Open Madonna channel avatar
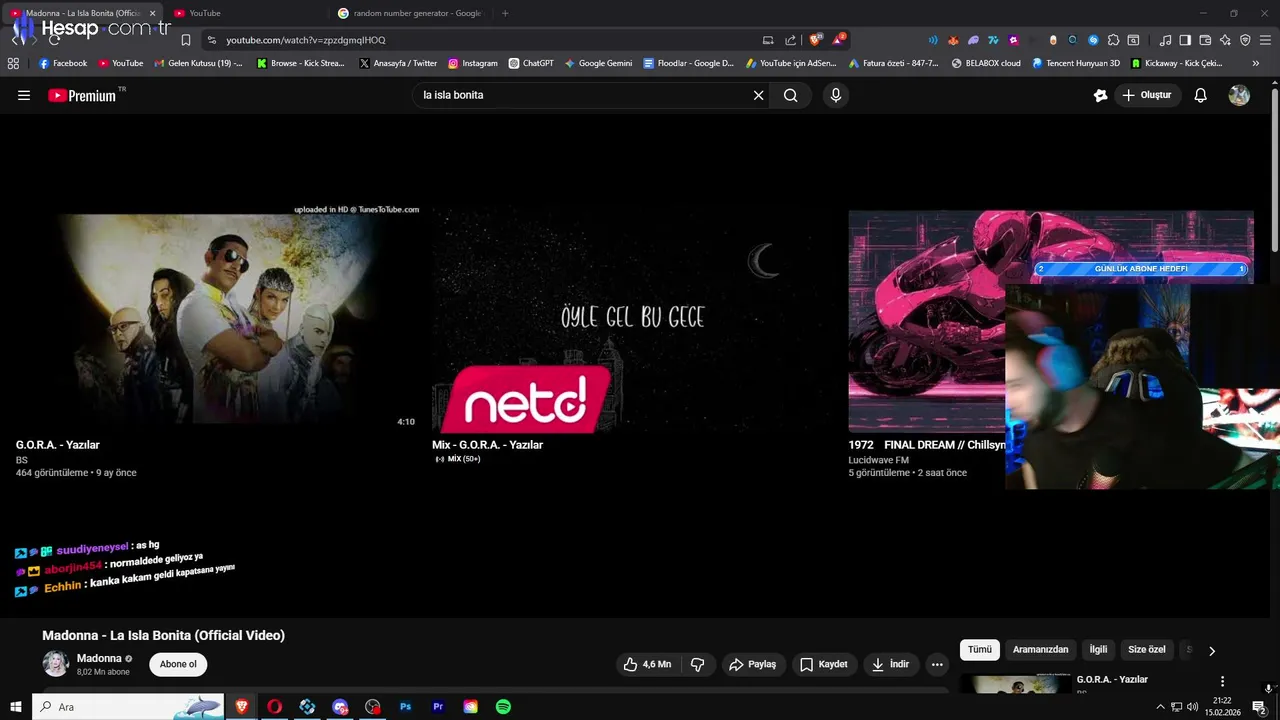 click(55, 664)
